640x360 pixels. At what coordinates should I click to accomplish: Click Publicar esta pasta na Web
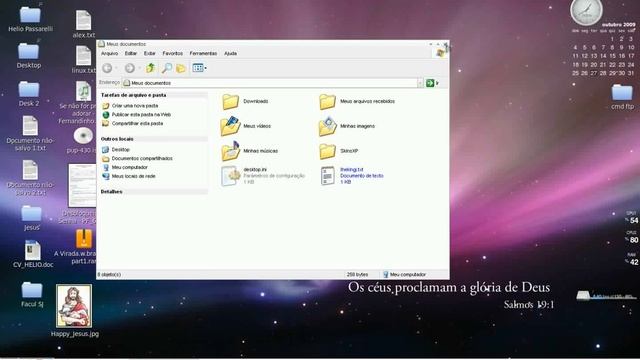141,115
